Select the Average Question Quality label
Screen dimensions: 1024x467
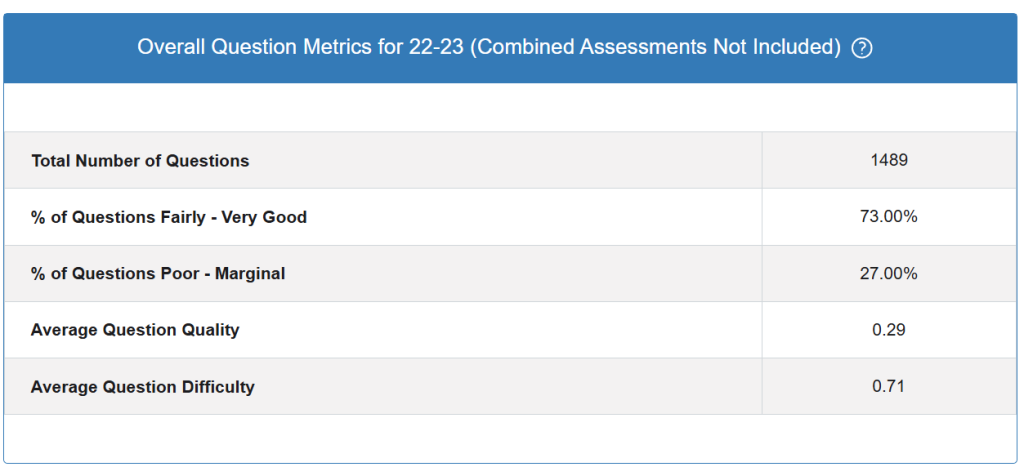135,330
